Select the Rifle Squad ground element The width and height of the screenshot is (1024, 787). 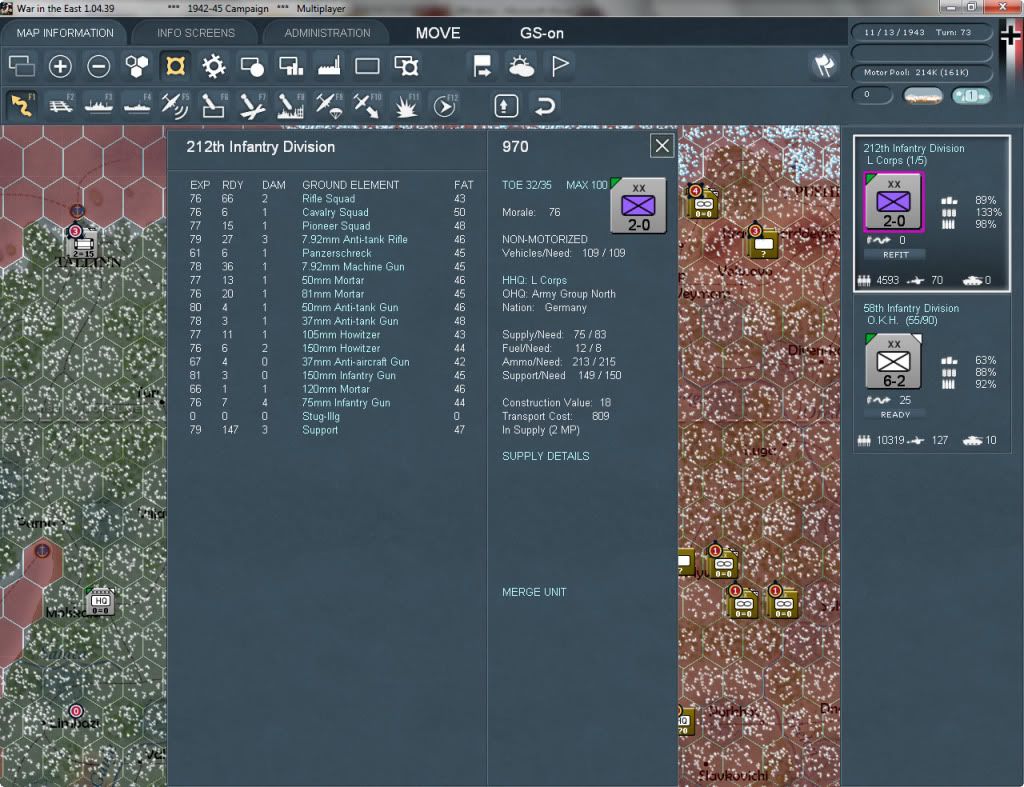tap(328, 199)
